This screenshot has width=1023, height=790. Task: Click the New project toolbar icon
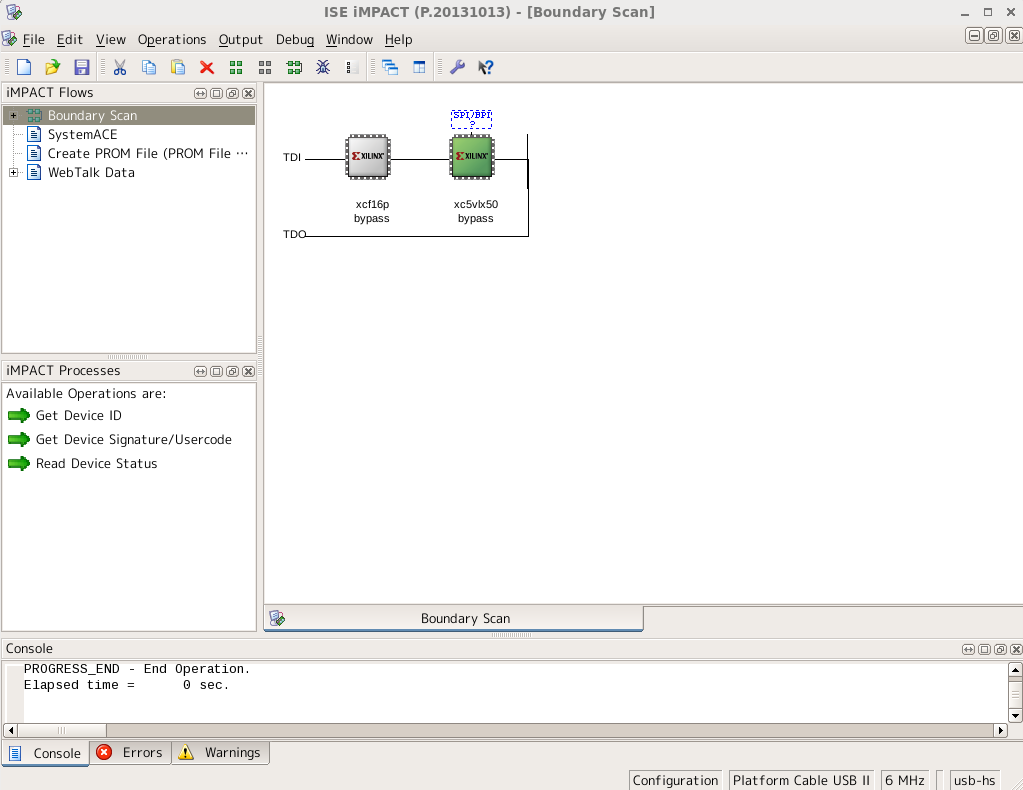(x=24, y=67)
